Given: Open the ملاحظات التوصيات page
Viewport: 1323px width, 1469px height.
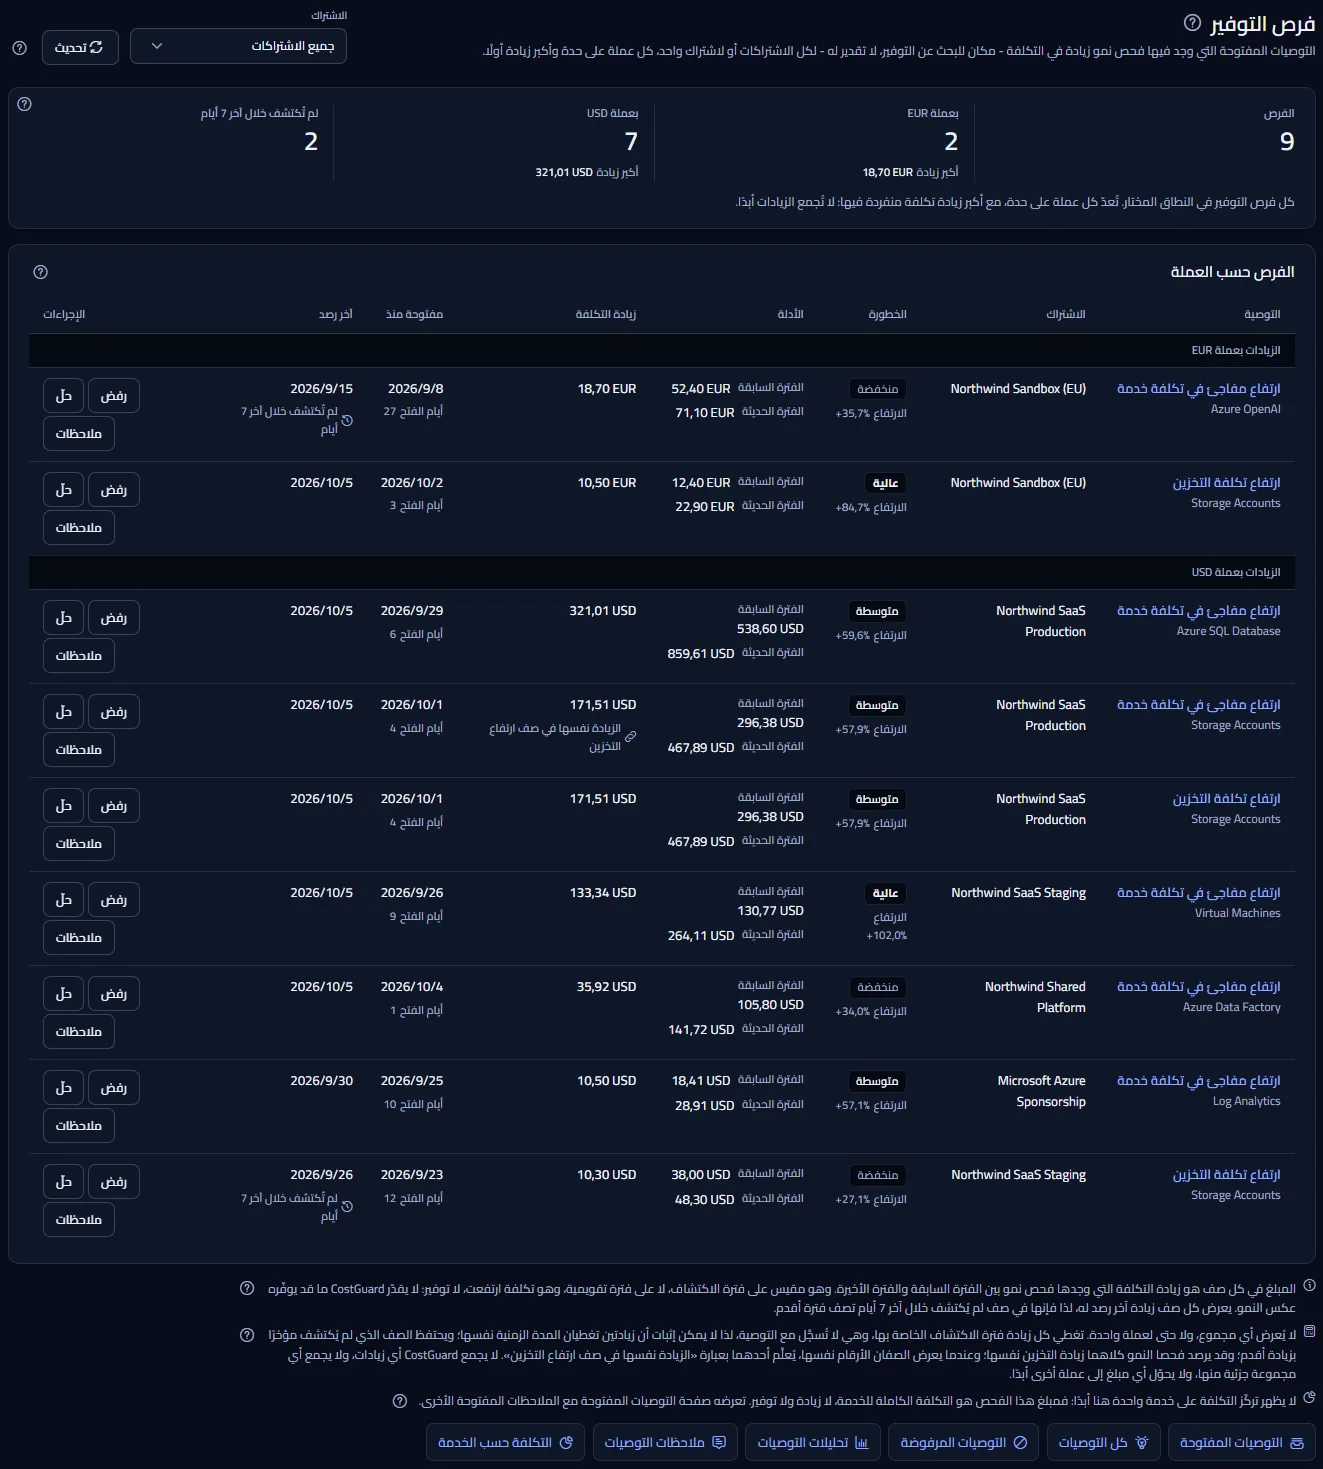Looking at the screenshot, I should 665,1442.
